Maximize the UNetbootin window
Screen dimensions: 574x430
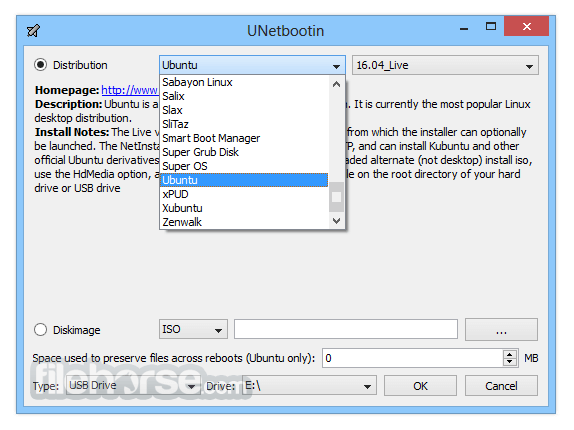click(x=491, y=26)
